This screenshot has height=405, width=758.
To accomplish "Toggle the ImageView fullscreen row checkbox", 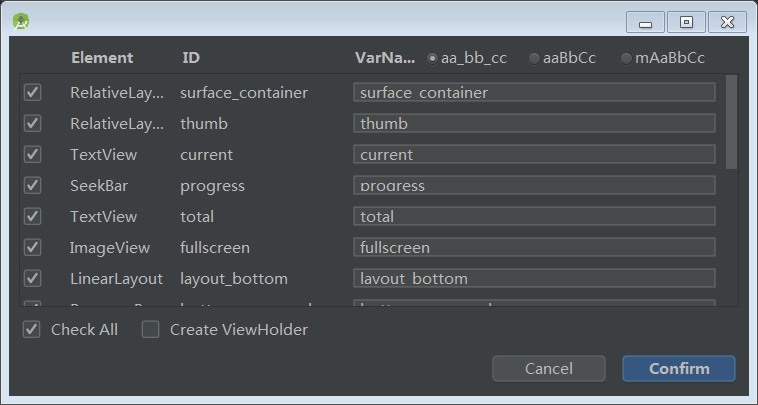I will 32,247.
